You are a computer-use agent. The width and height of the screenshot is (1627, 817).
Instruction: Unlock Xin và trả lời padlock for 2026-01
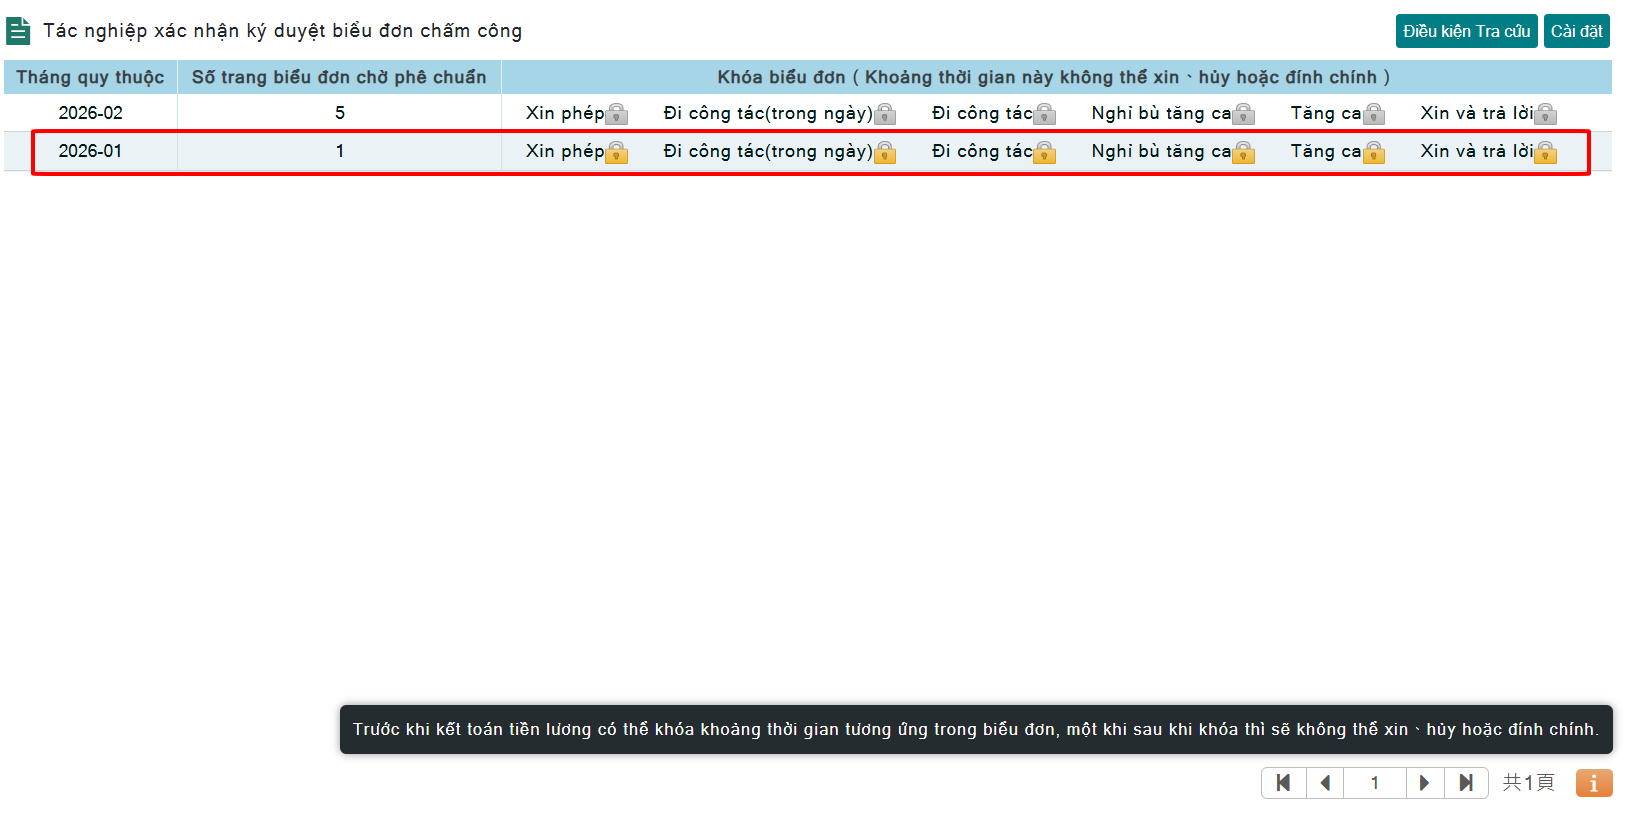click(x=1545, y=152)
